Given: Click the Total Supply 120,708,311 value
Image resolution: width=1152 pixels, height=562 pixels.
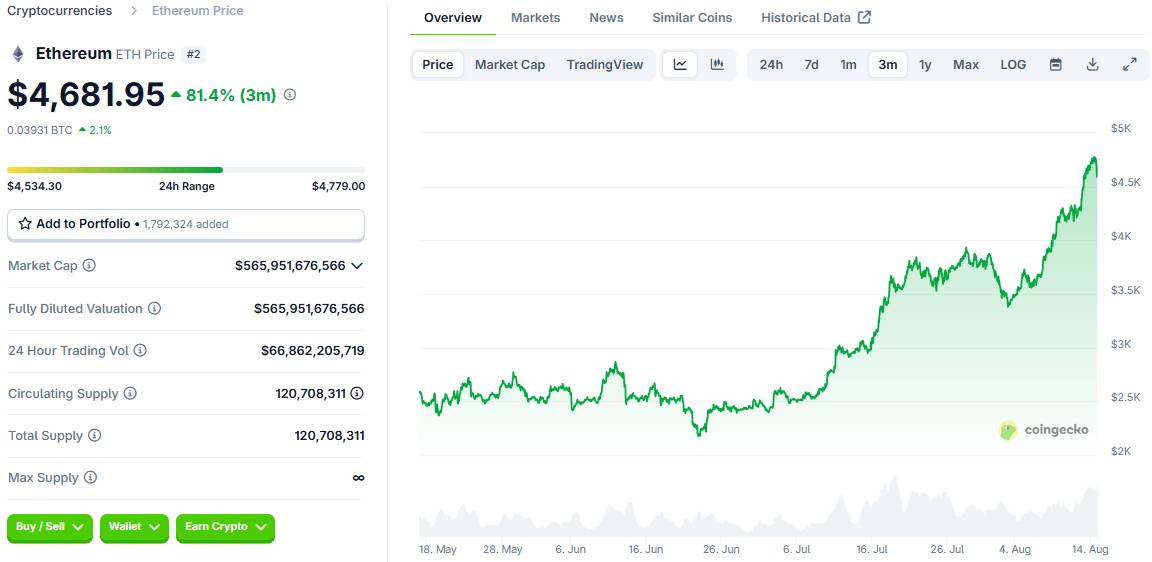Looking at the screenshot, I should tap(329, 436).
